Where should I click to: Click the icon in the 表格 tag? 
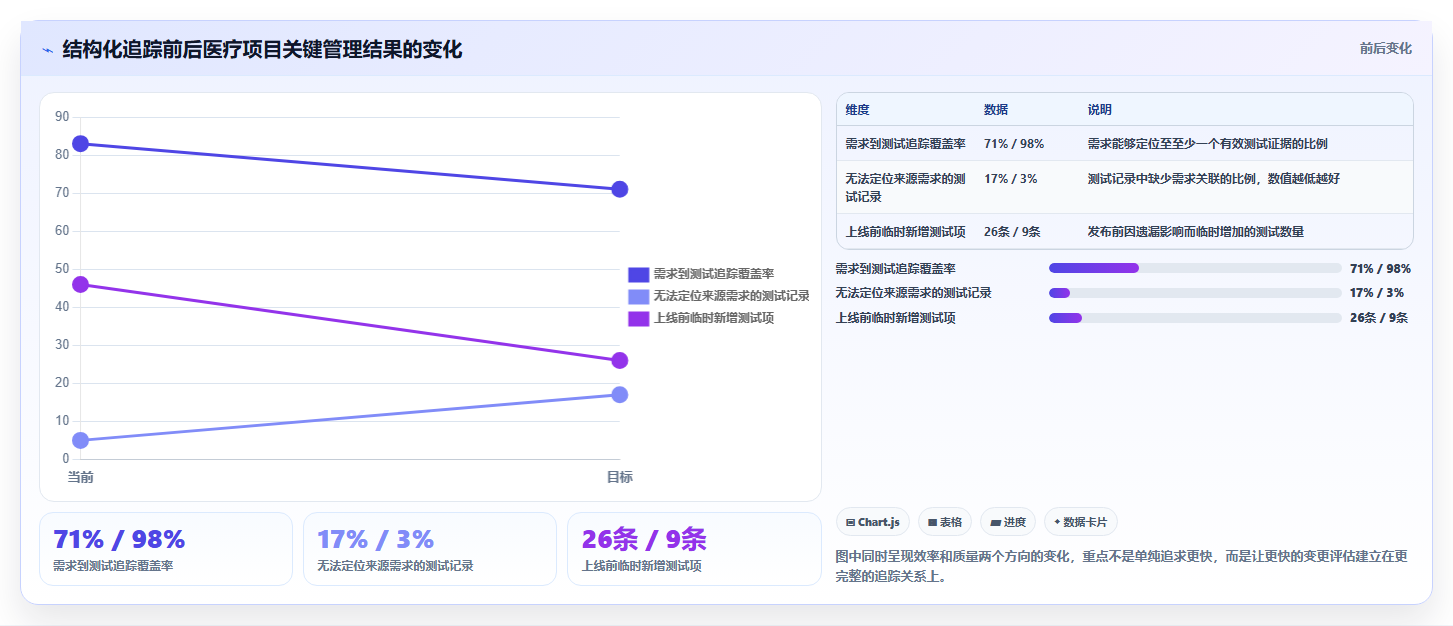coord(932,522)
